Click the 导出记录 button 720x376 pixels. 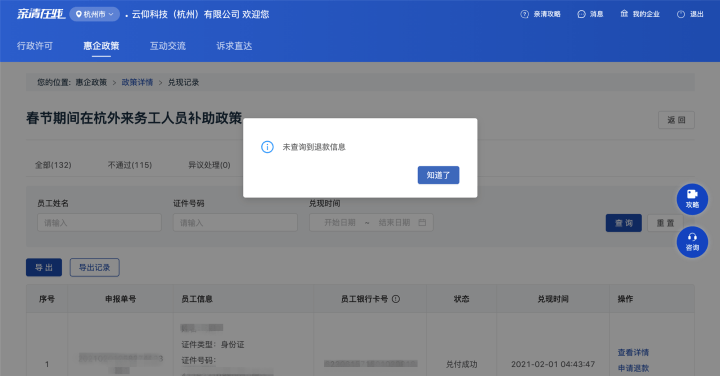(95, 268)
